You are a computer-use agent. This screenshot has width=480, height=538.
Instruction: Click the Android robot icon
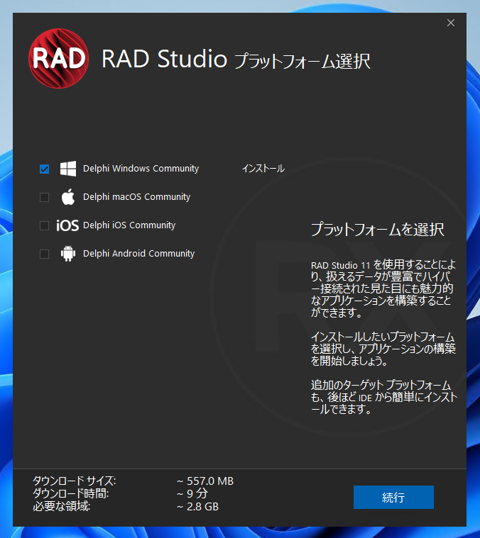pyautogui.click(x=68, y=254)
